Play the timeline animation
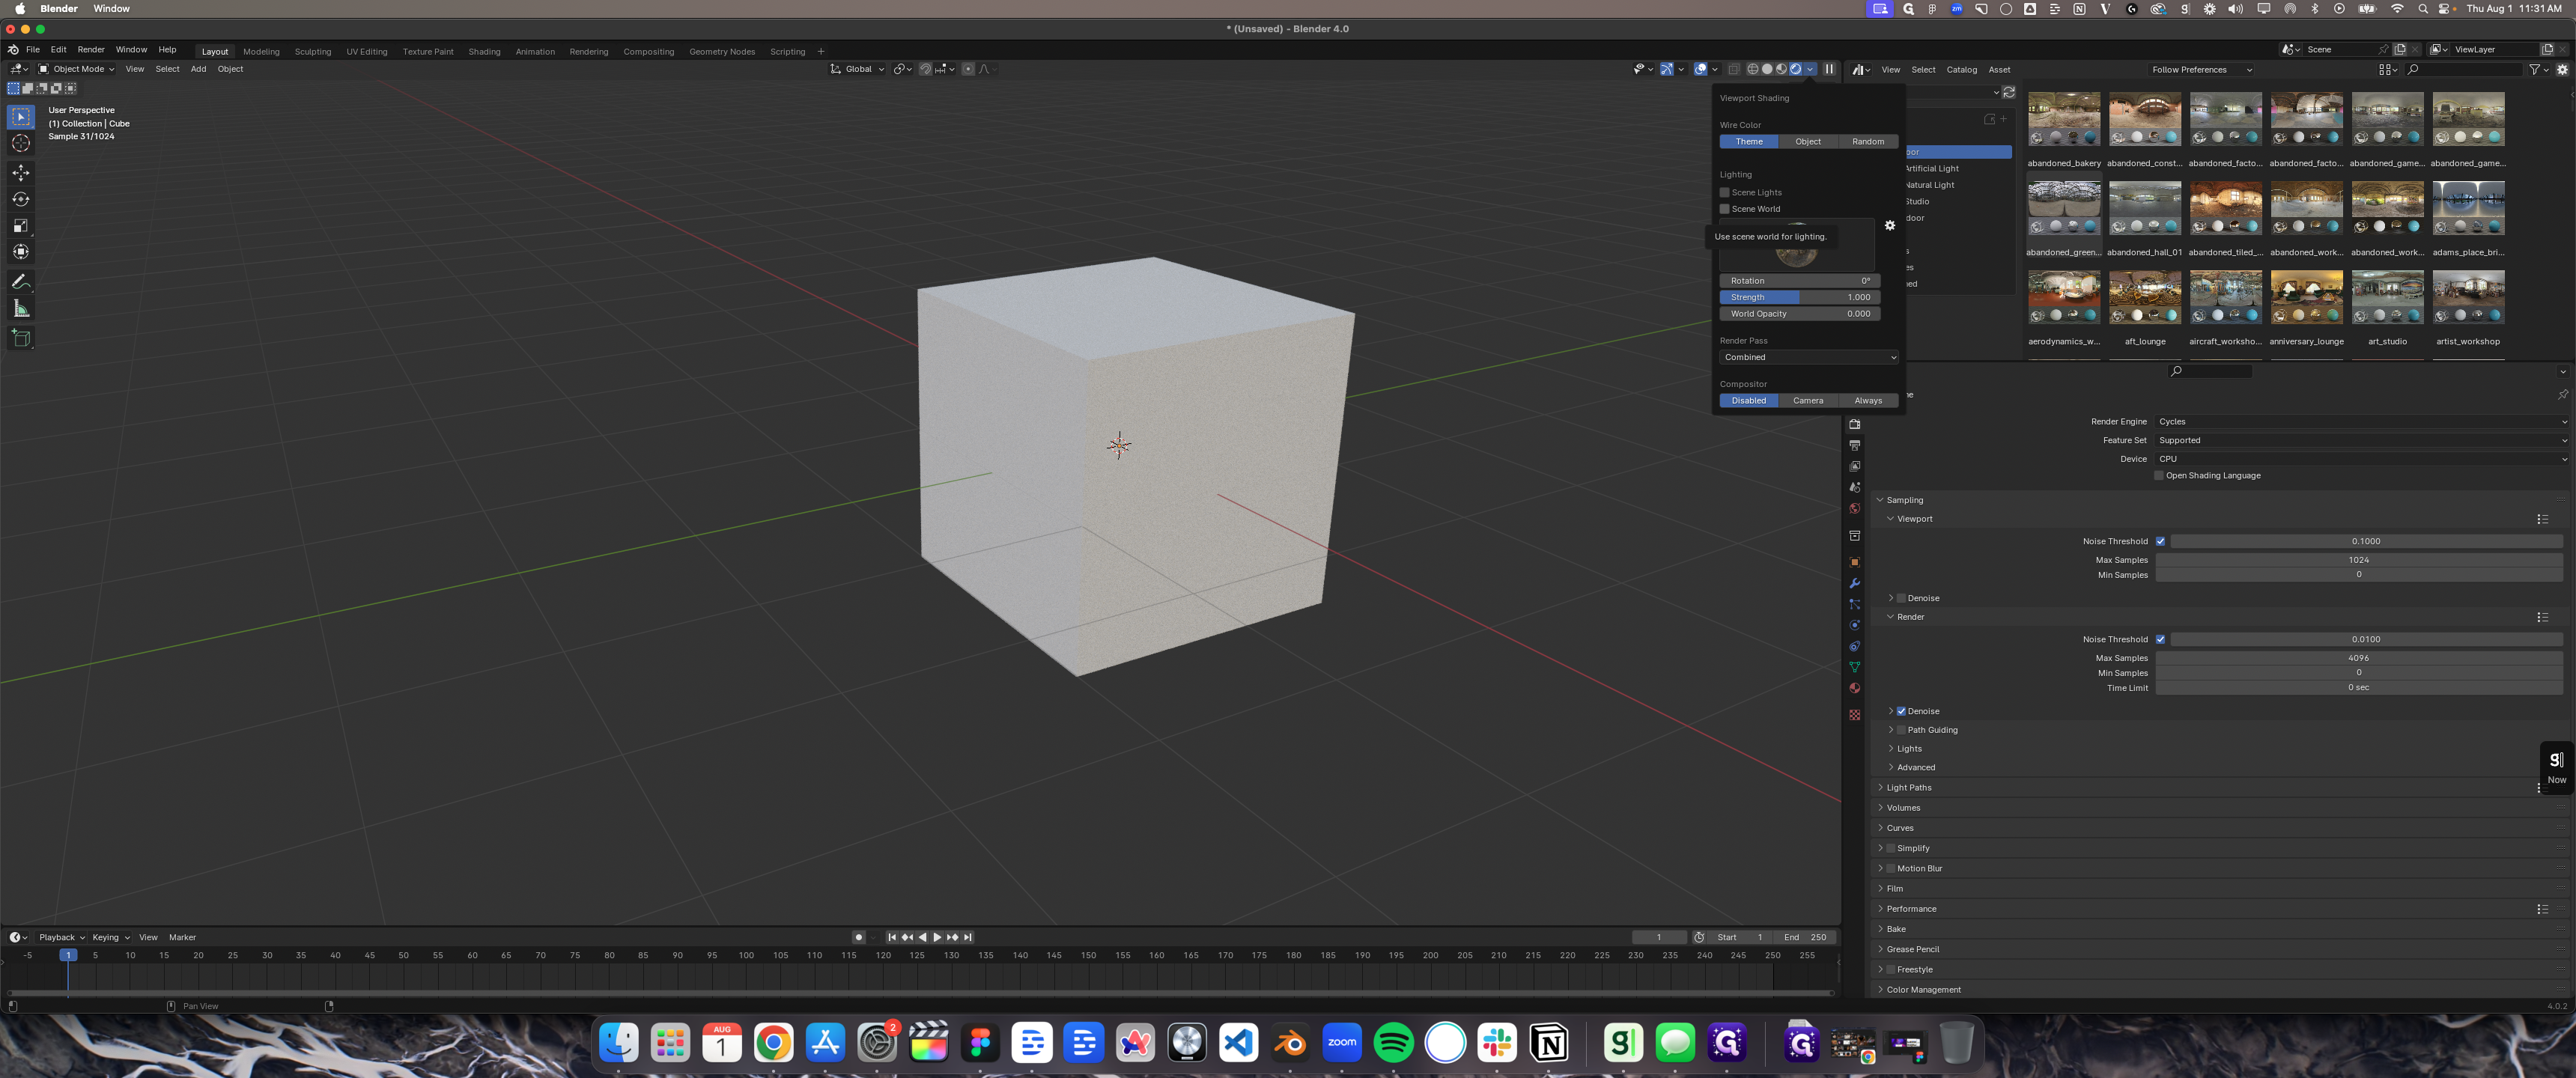Screen dimensions: 2576x1078 point(937,937)
